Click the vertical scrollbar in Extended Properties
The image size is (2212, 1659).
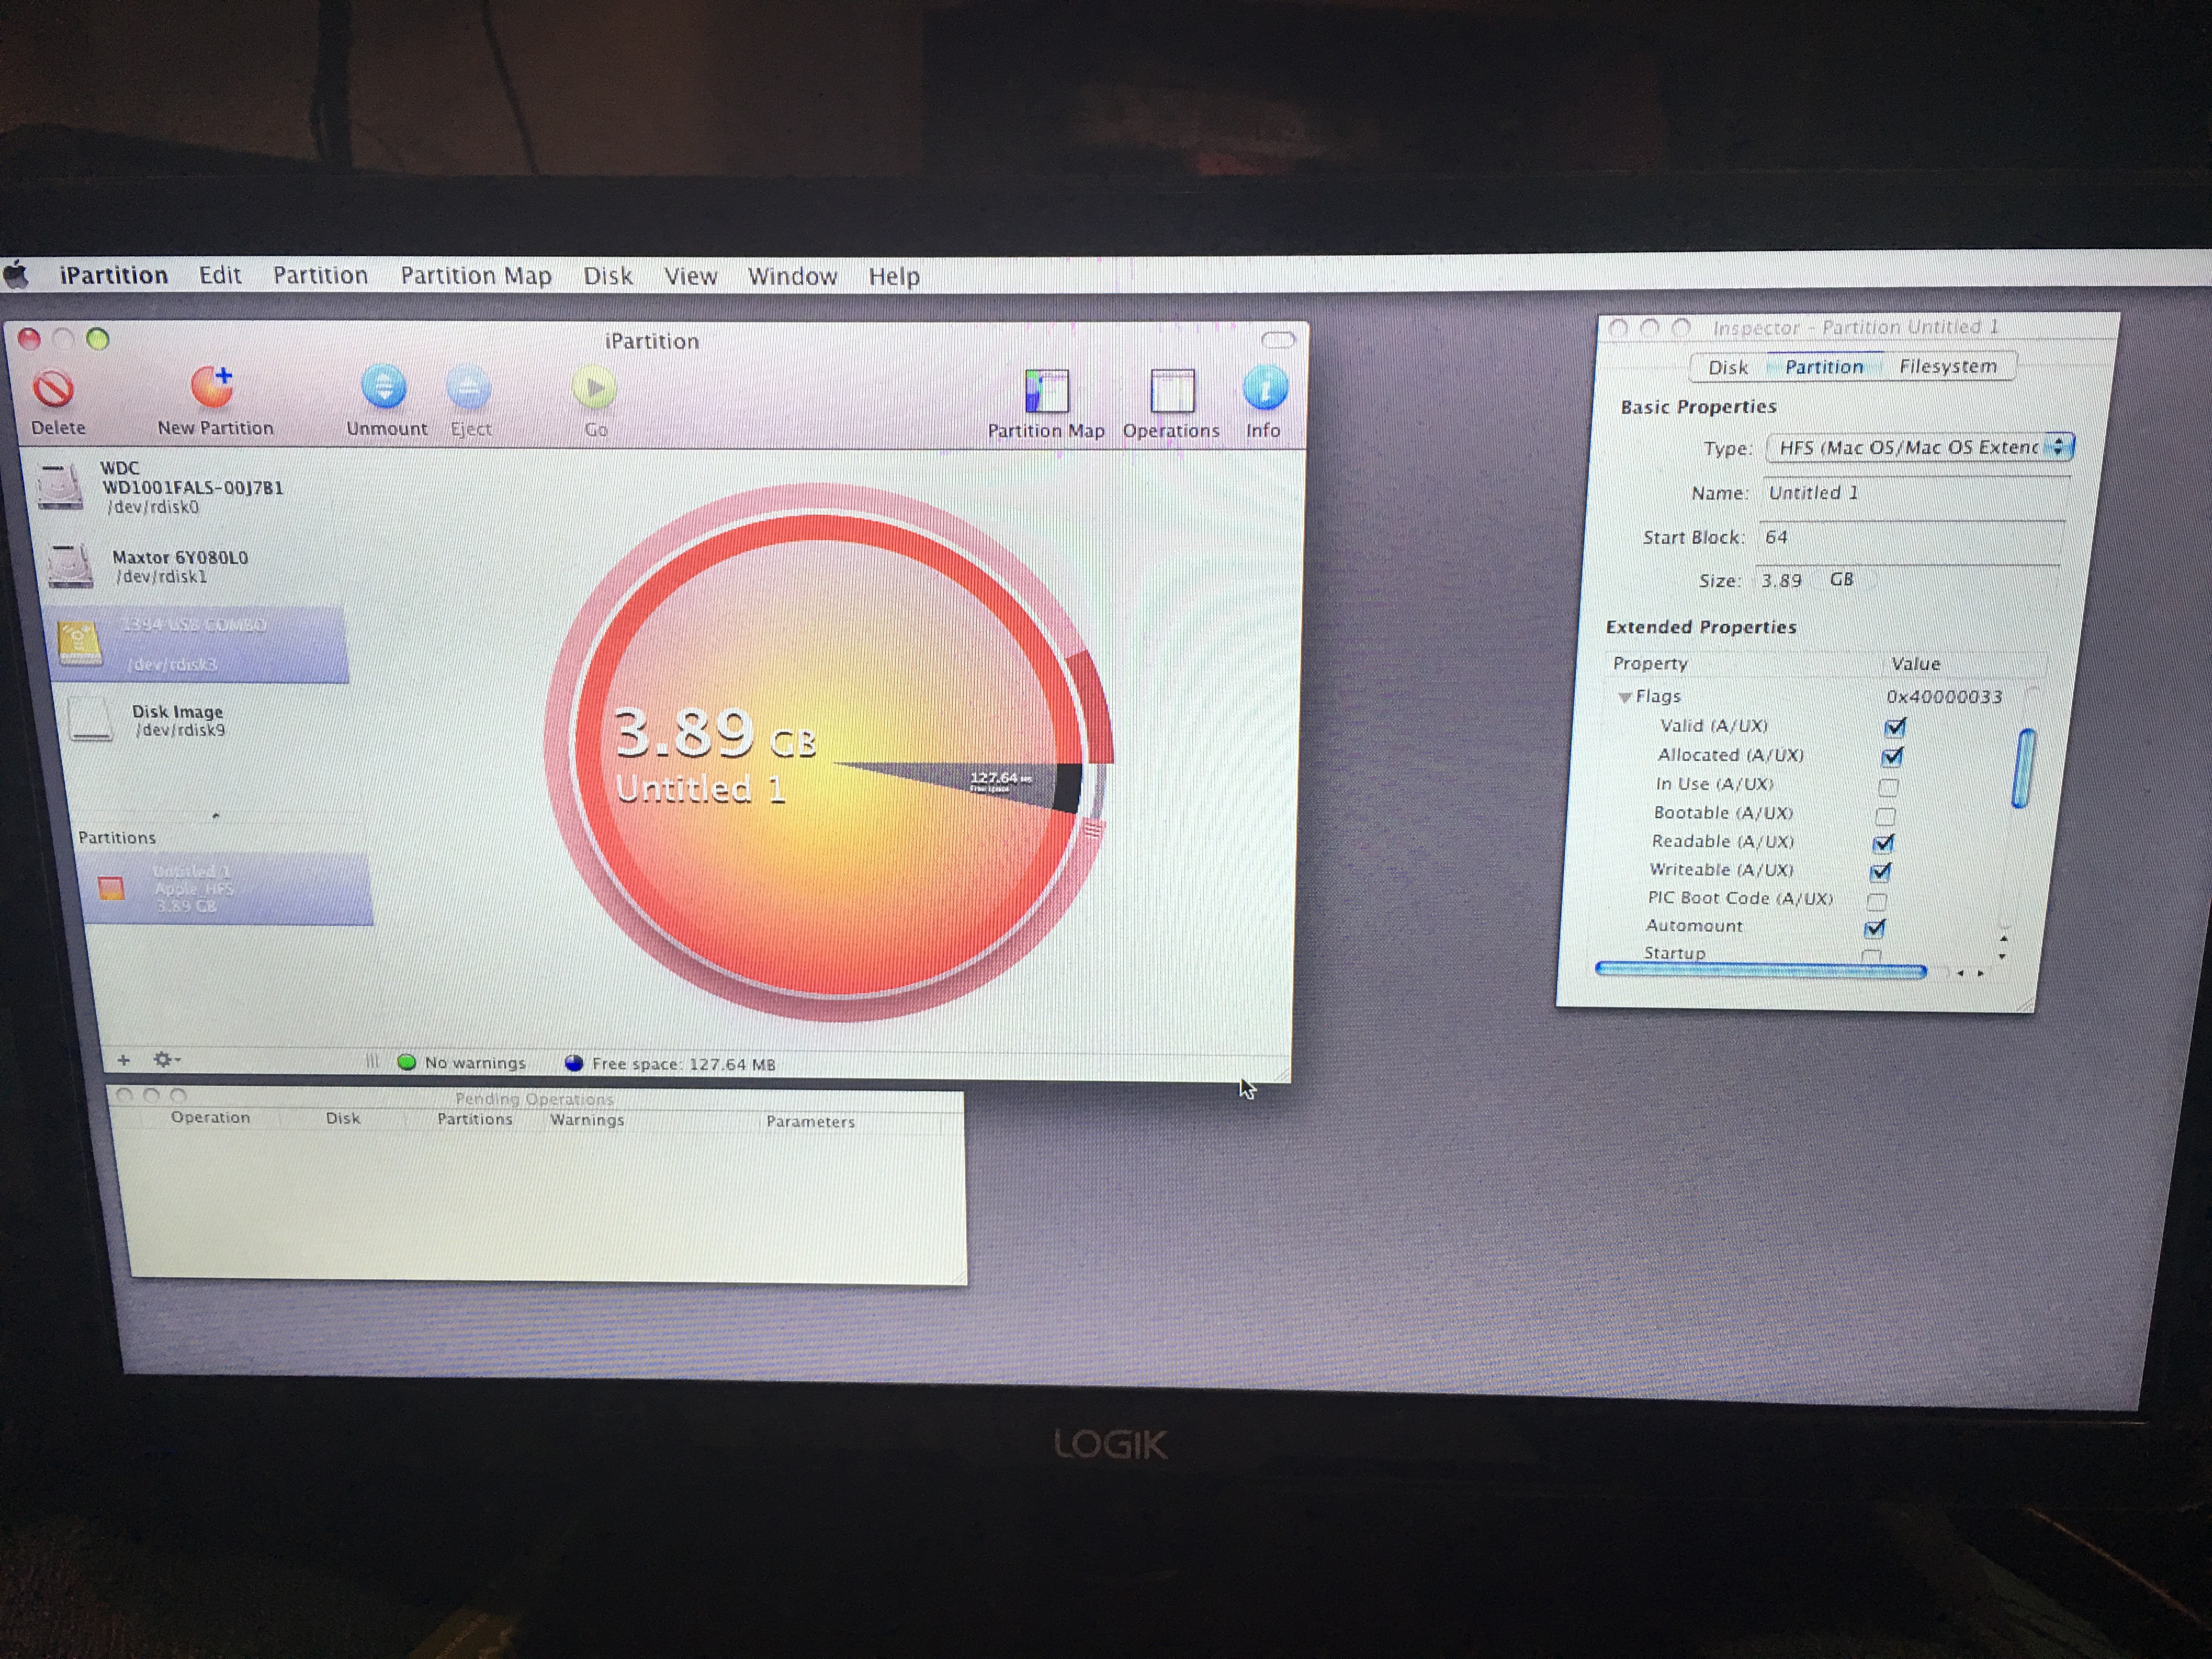point(2023,768)
